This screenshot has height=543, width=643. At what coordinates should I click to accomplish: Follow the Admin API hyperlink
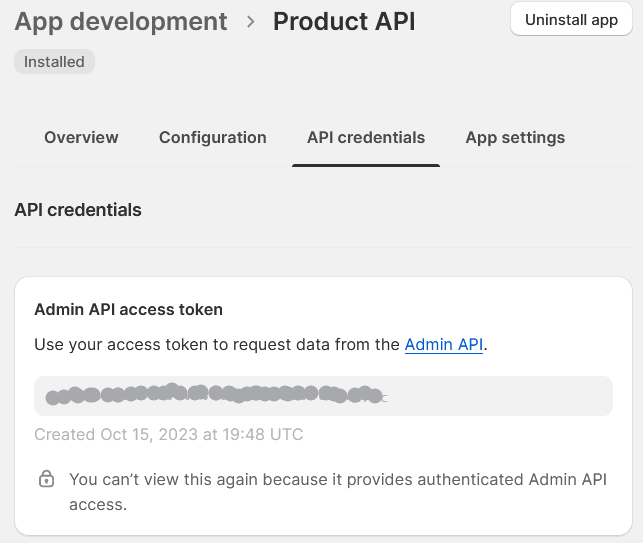tap(444, 345)
